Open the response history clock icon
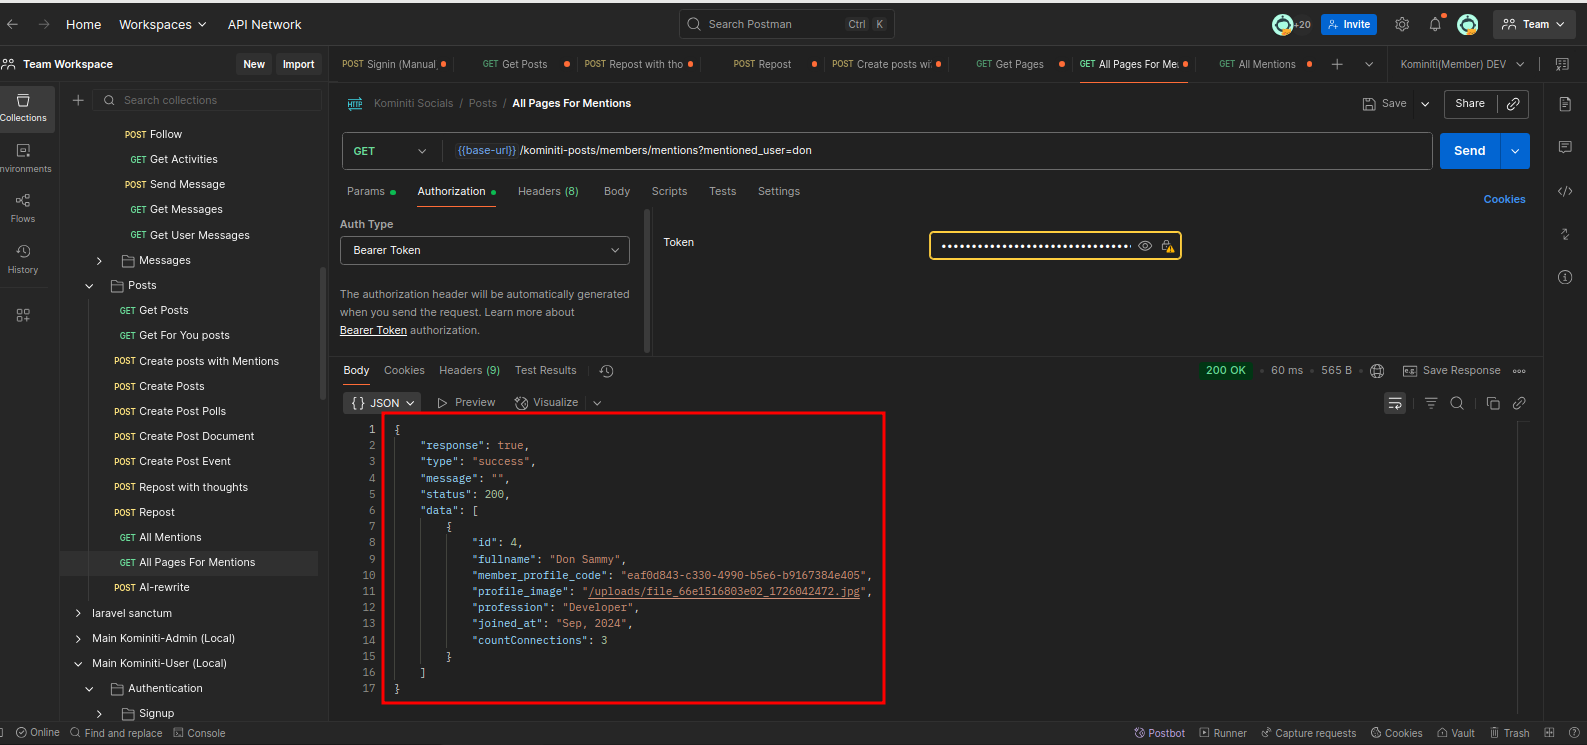This screenshot has width=1587, height=745. 606,371
